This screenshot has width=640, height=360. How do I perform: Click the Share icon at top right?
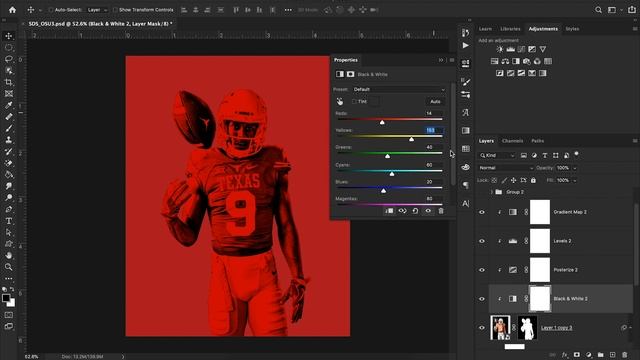(632, 10)
